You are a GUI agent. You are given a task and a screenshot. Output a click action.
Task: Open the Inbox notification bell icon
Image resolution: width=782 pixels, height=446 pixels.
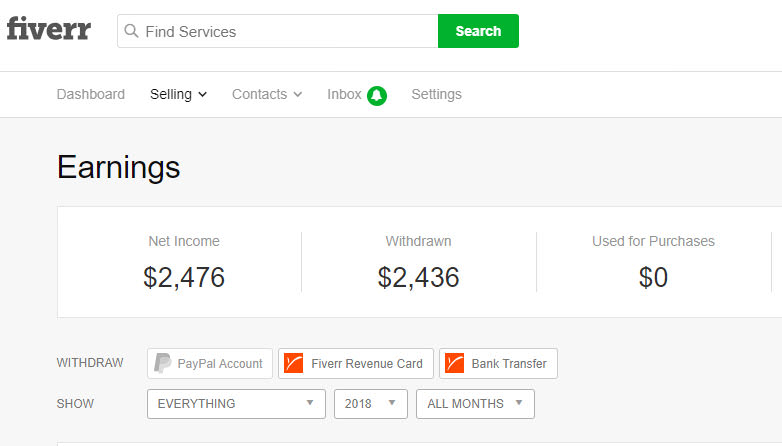(x=376, y=95)
